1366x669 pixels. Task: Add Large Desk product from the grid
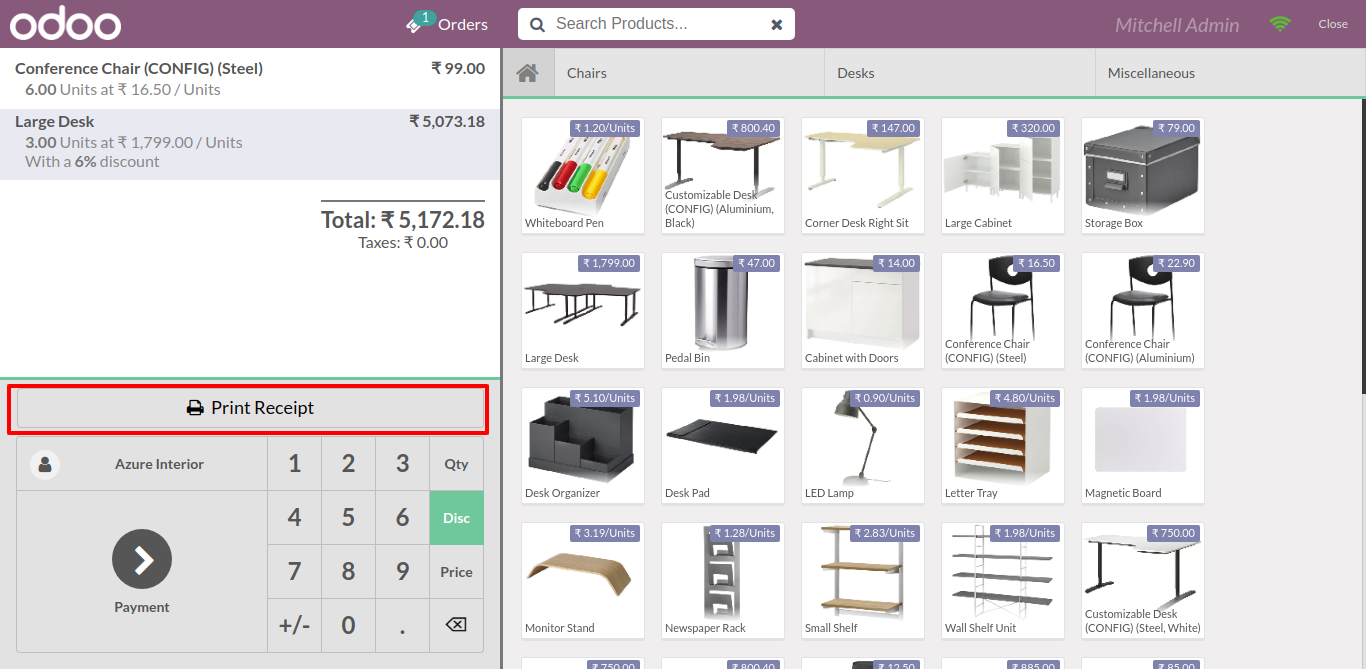pyautogui.click(x=583, y=311)
